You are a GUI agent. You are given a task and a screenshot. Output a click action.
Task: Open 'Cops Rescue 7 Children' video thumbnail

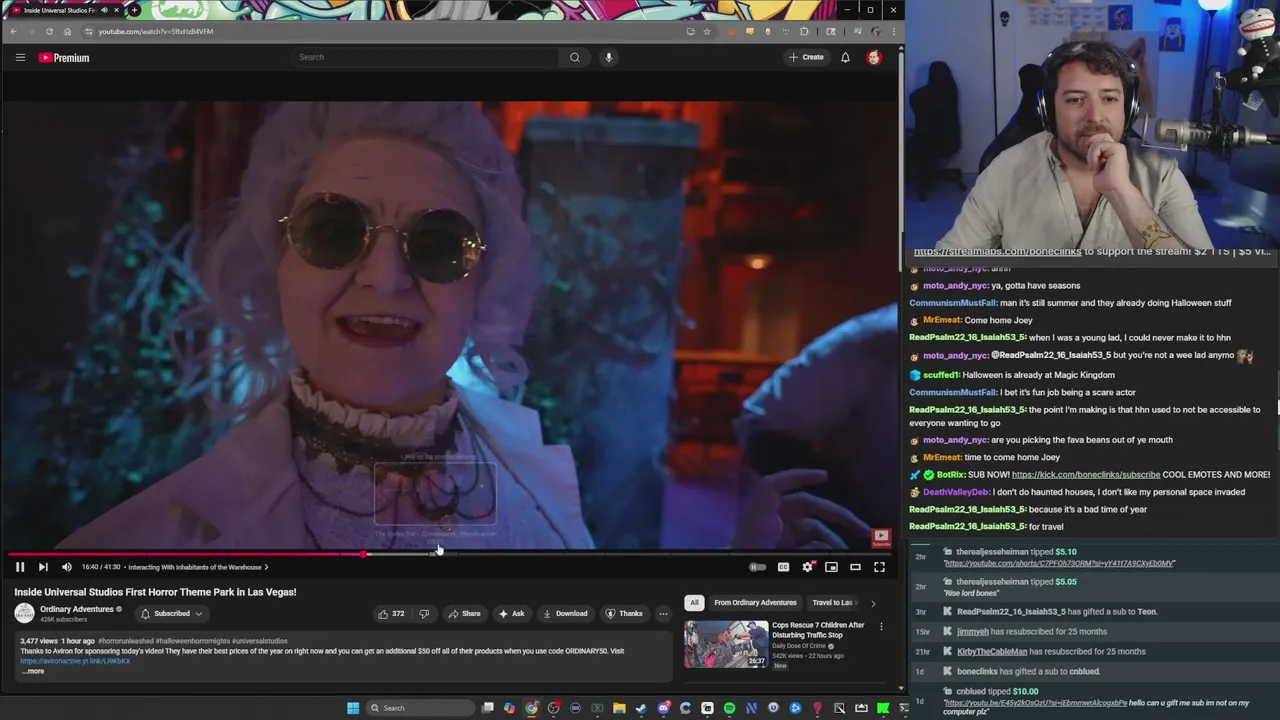[726, 644]
